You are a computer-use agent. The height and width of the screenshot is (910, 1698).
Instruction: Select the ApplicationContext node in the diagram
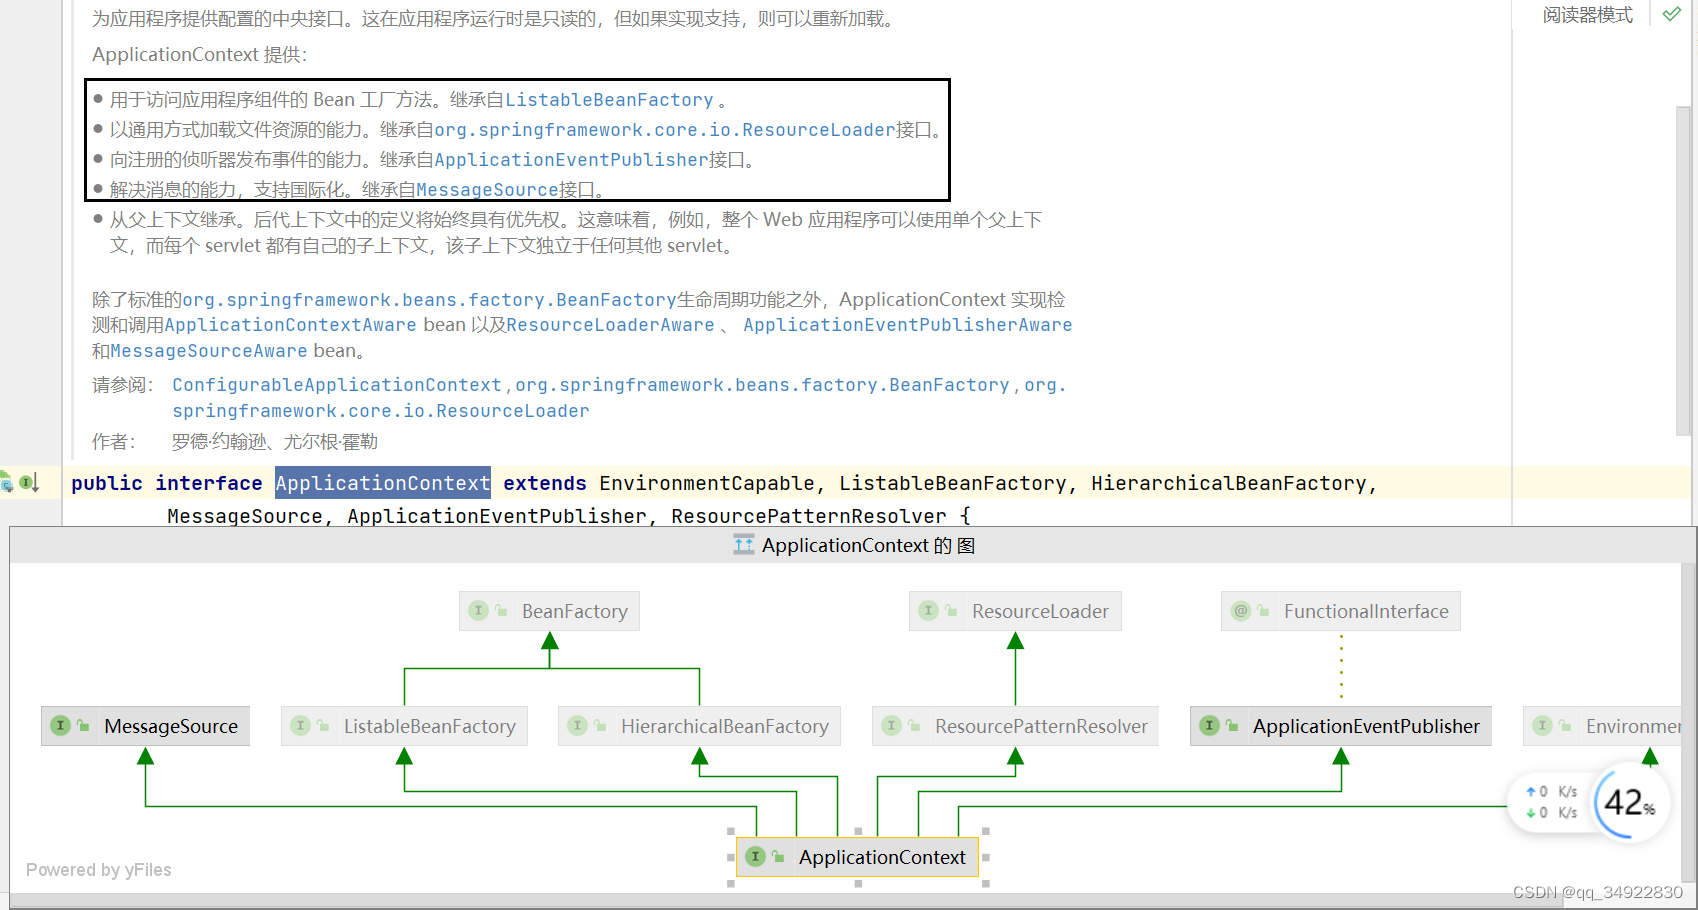[882, 856]
